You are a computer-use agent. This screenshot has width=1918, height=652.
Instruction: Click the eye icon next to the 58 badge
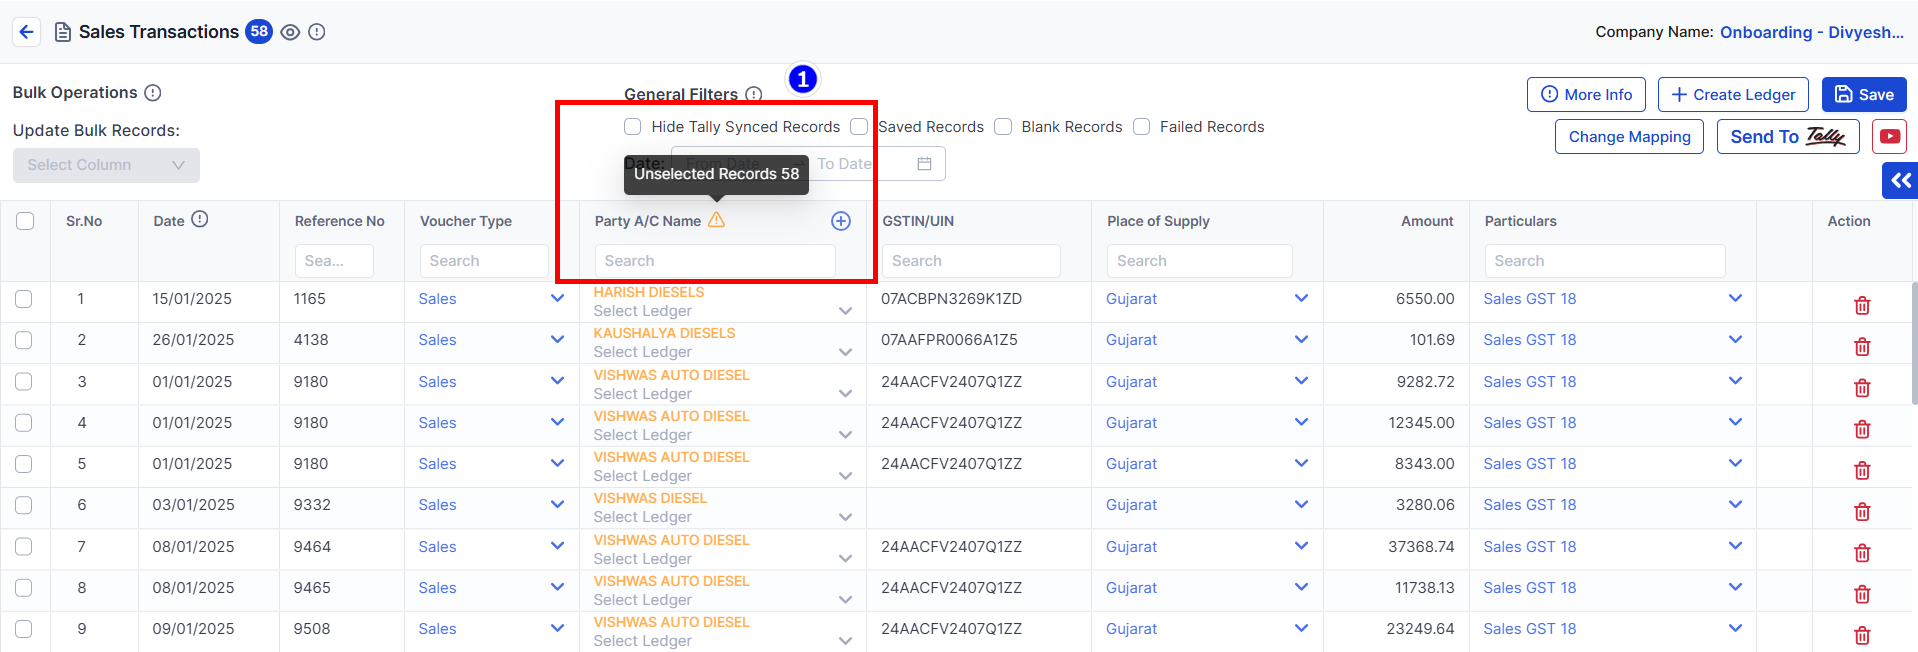(290, 32)
